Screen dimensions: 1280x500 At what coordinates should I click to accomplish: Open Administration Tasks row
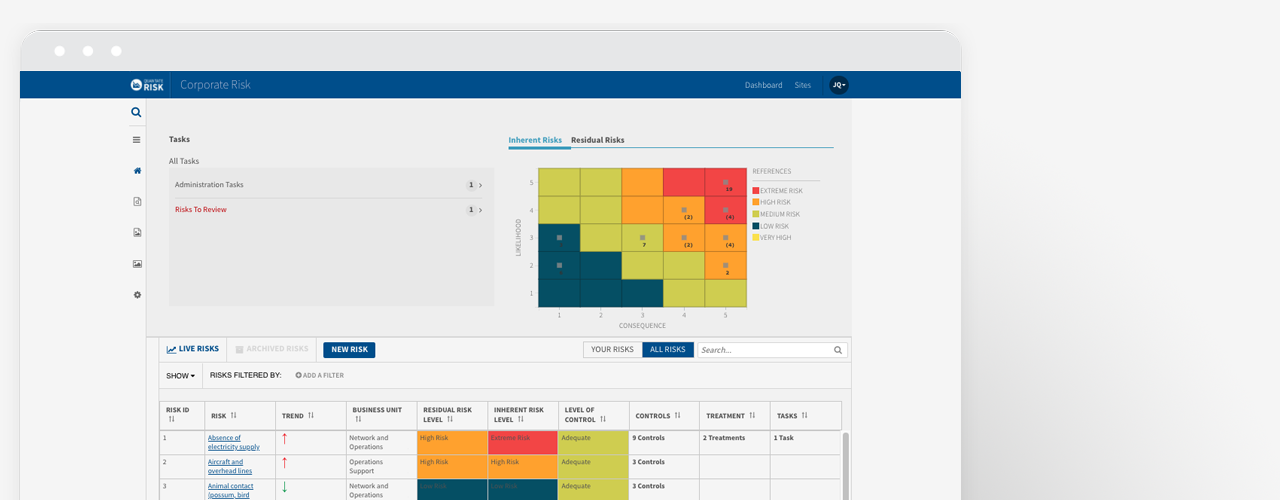tap(331, 185)
